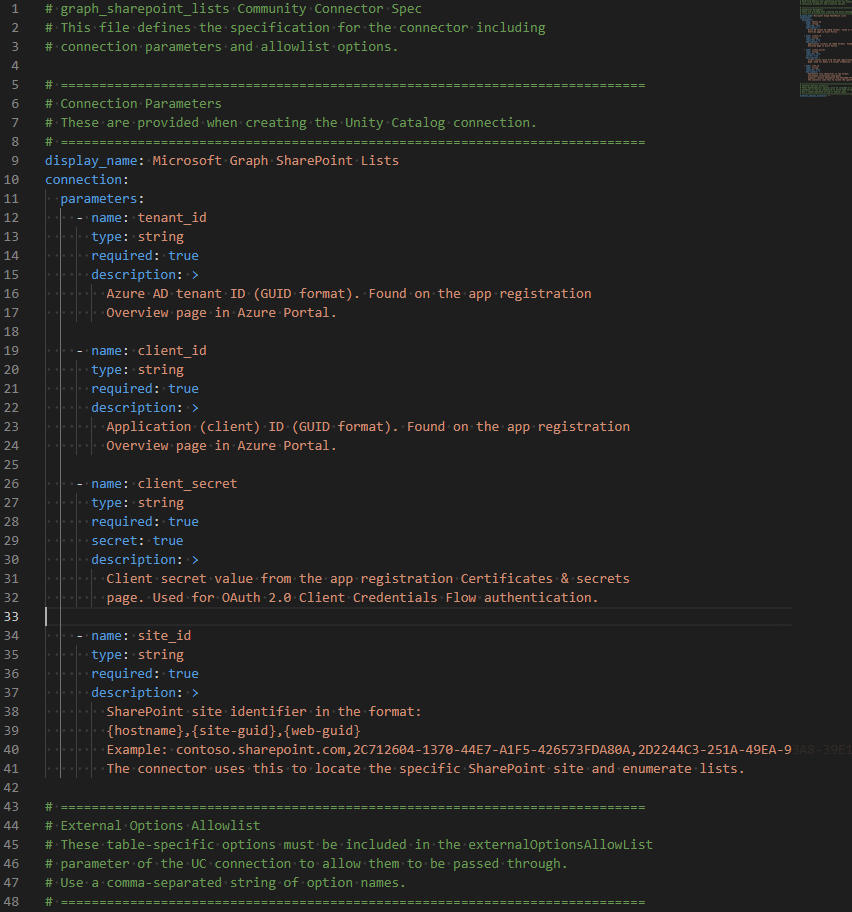The width and height of the screenshot is (852, 912).
Task: Place cursor on the client_id value
Action: (172, 351)
